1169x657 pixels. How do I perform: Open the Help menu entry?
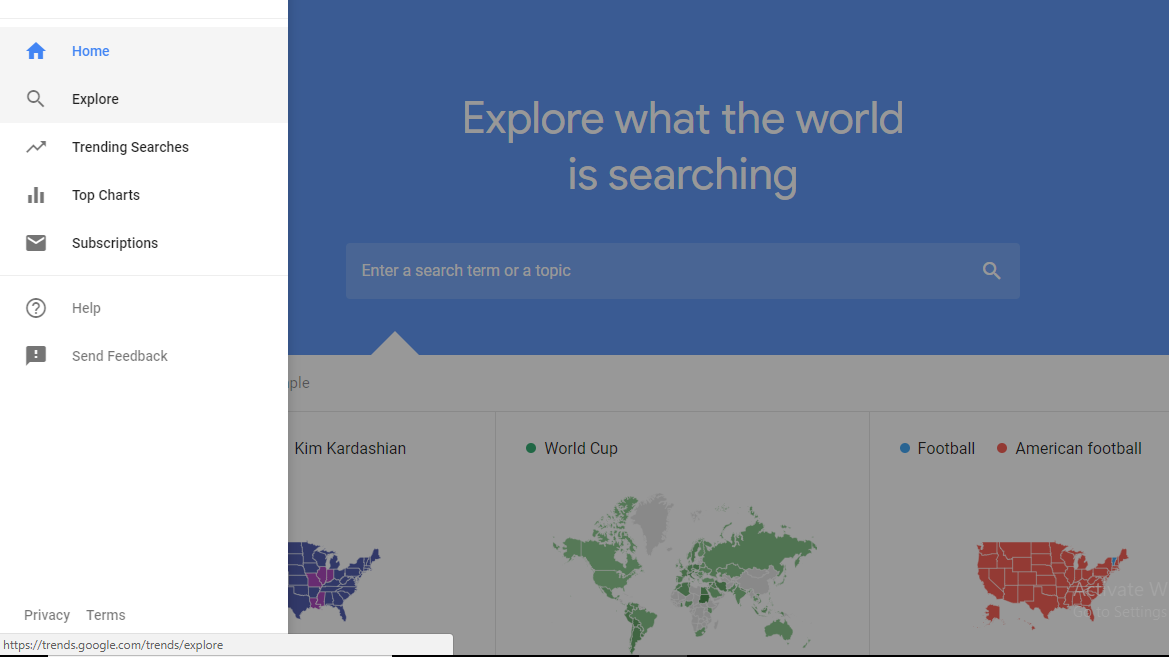coord(144,308)
